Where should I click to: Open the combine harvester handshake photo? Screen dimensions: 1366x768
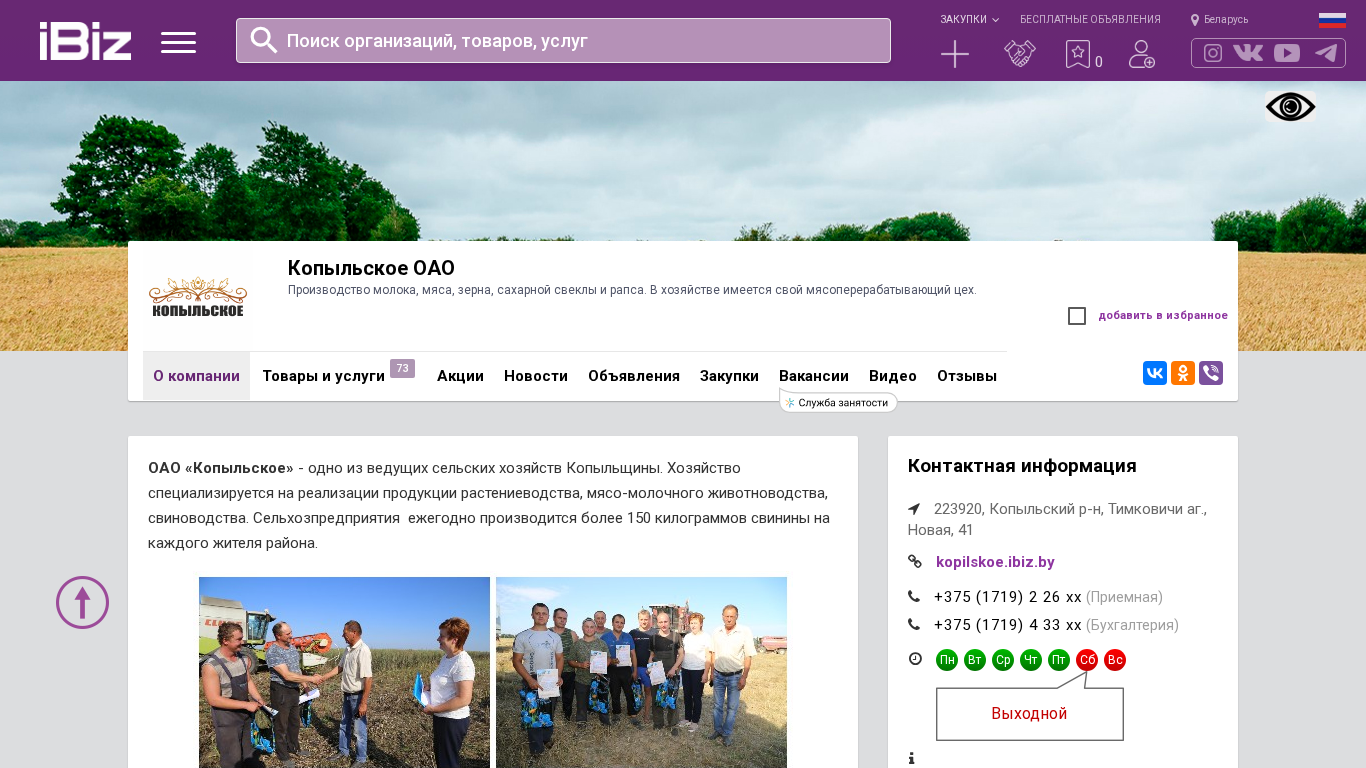(344, 672)
